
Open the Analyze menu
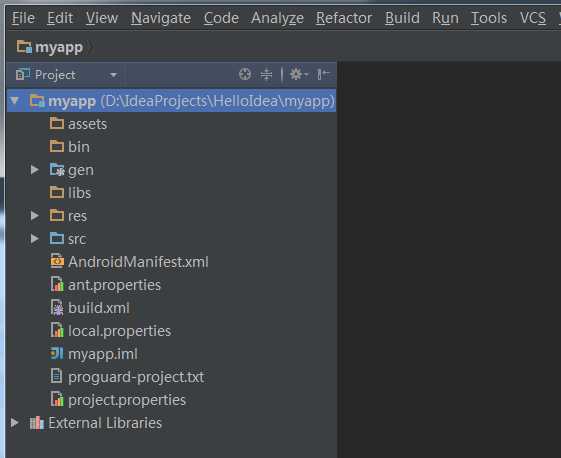coord(277,18)
